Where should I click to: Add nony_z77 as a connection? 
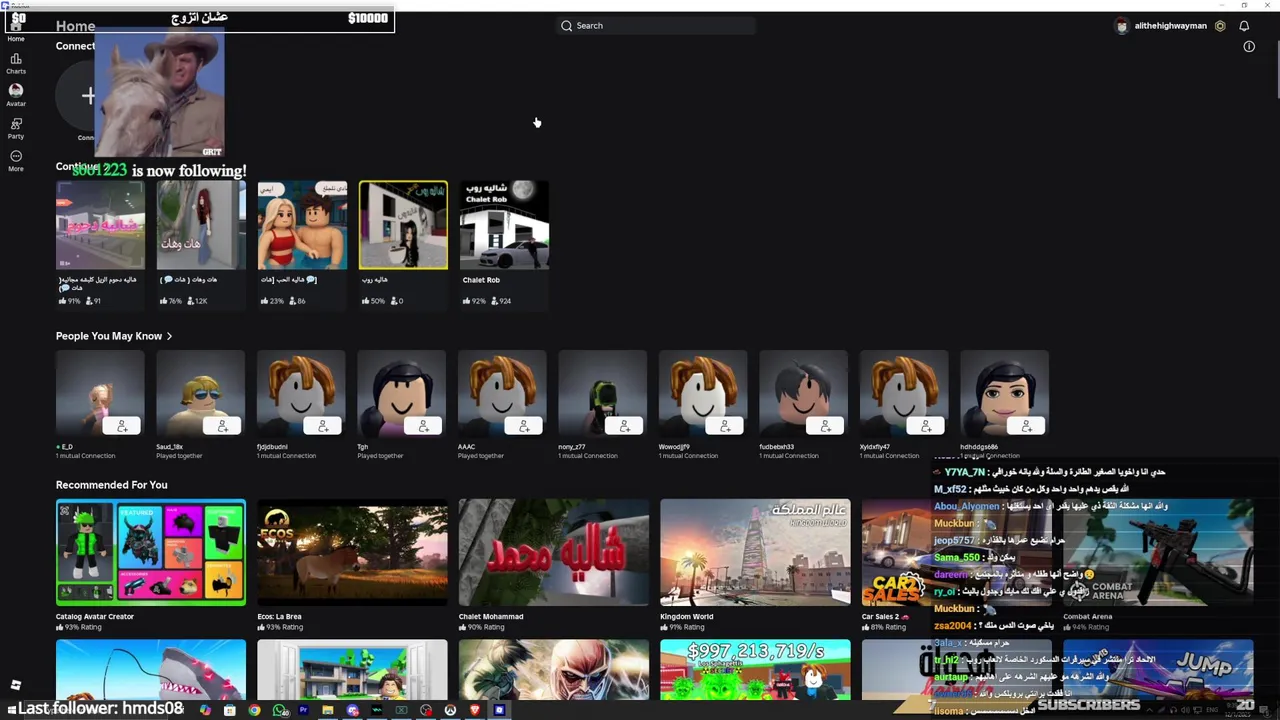(x=624, y=427)
